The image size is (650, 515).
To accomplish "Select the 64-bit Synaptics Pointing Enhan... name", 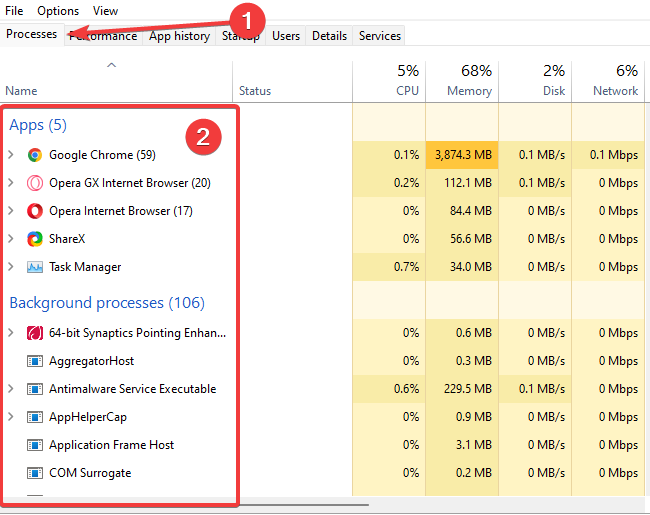I will pos(138,333).
